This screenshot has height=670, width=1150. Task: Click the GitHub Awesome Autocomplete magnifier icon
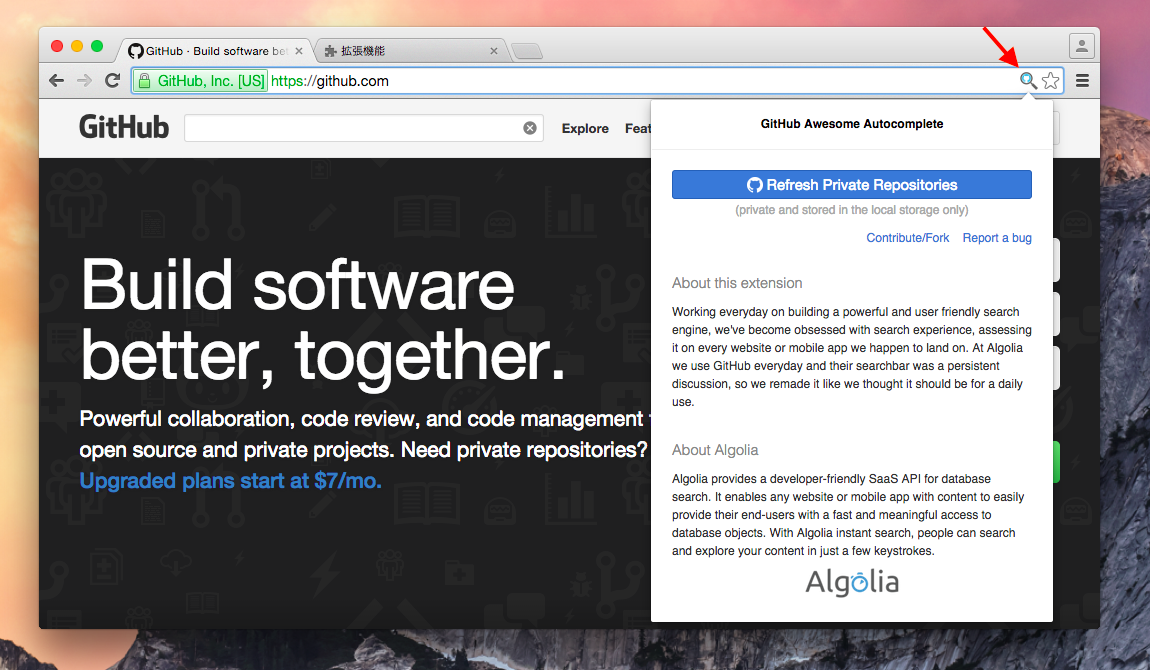(x=1028, y=81)
